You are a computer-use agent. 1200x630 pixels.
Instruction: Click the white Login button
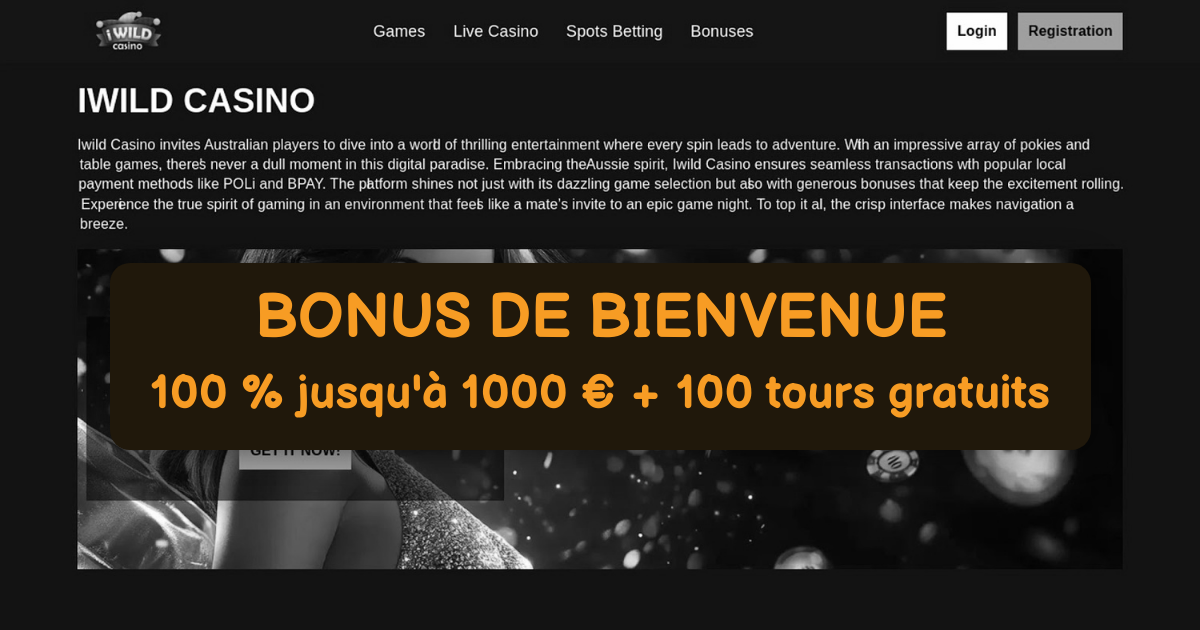(x=977, y=31)
